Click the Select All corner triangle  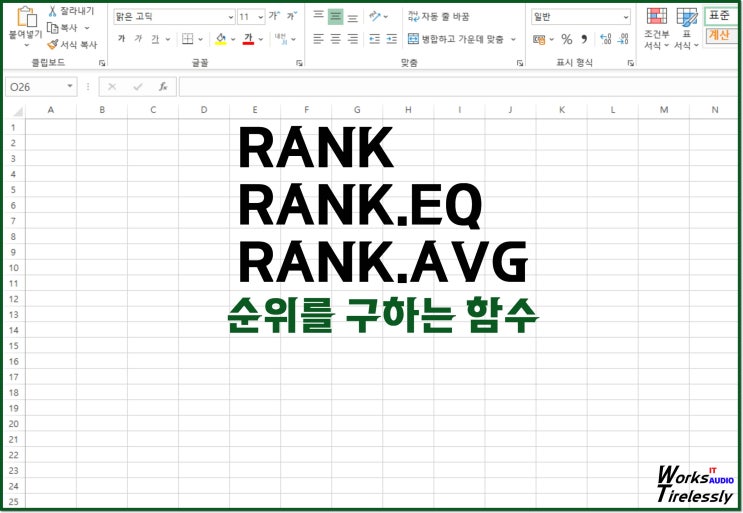(17, 111)
